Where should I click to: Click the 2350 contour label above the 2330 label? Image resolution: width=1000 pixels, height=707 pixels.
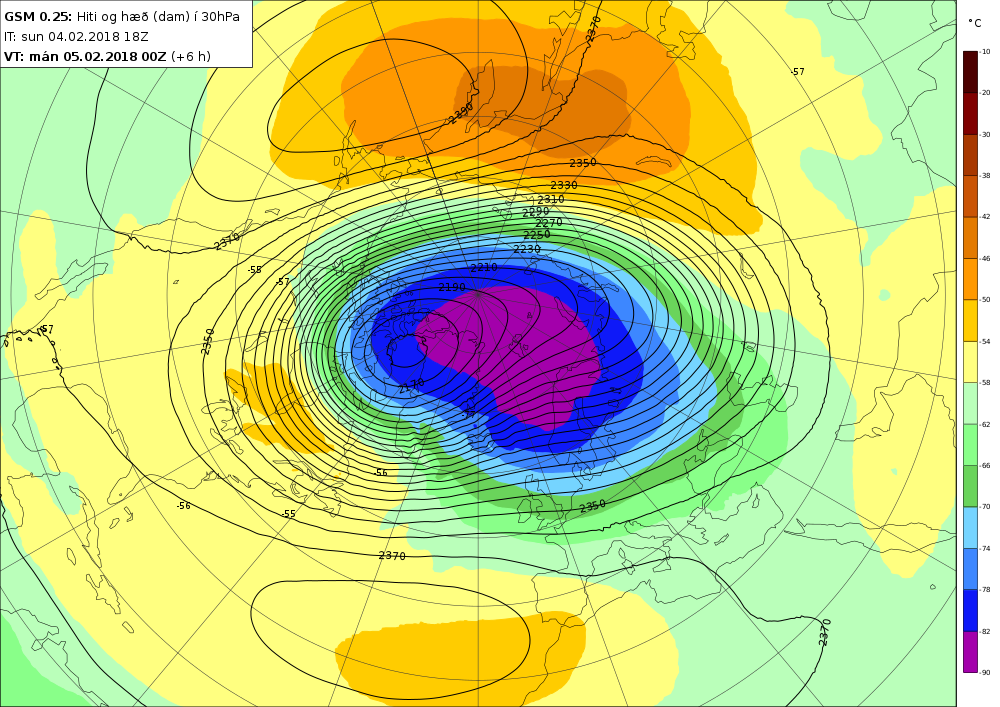click(x=582, y=163)
